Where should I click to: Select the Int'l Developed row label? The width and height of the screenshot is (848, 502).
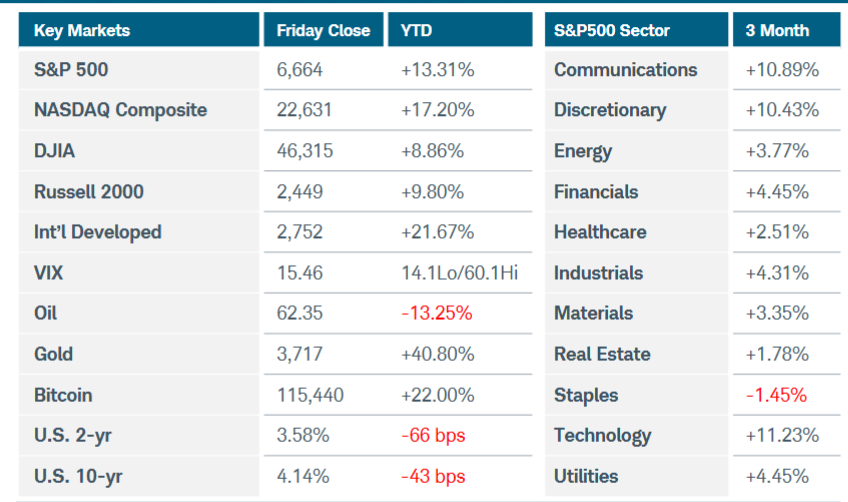point(97,232)
